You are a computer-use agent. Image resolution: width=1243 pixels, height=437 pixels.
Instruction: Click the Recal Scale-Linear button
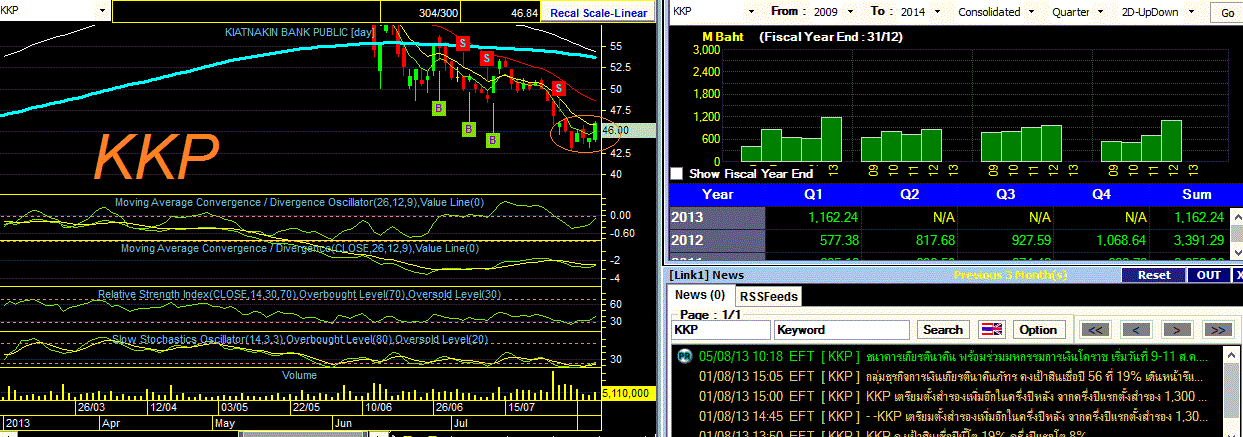(596, 12)
